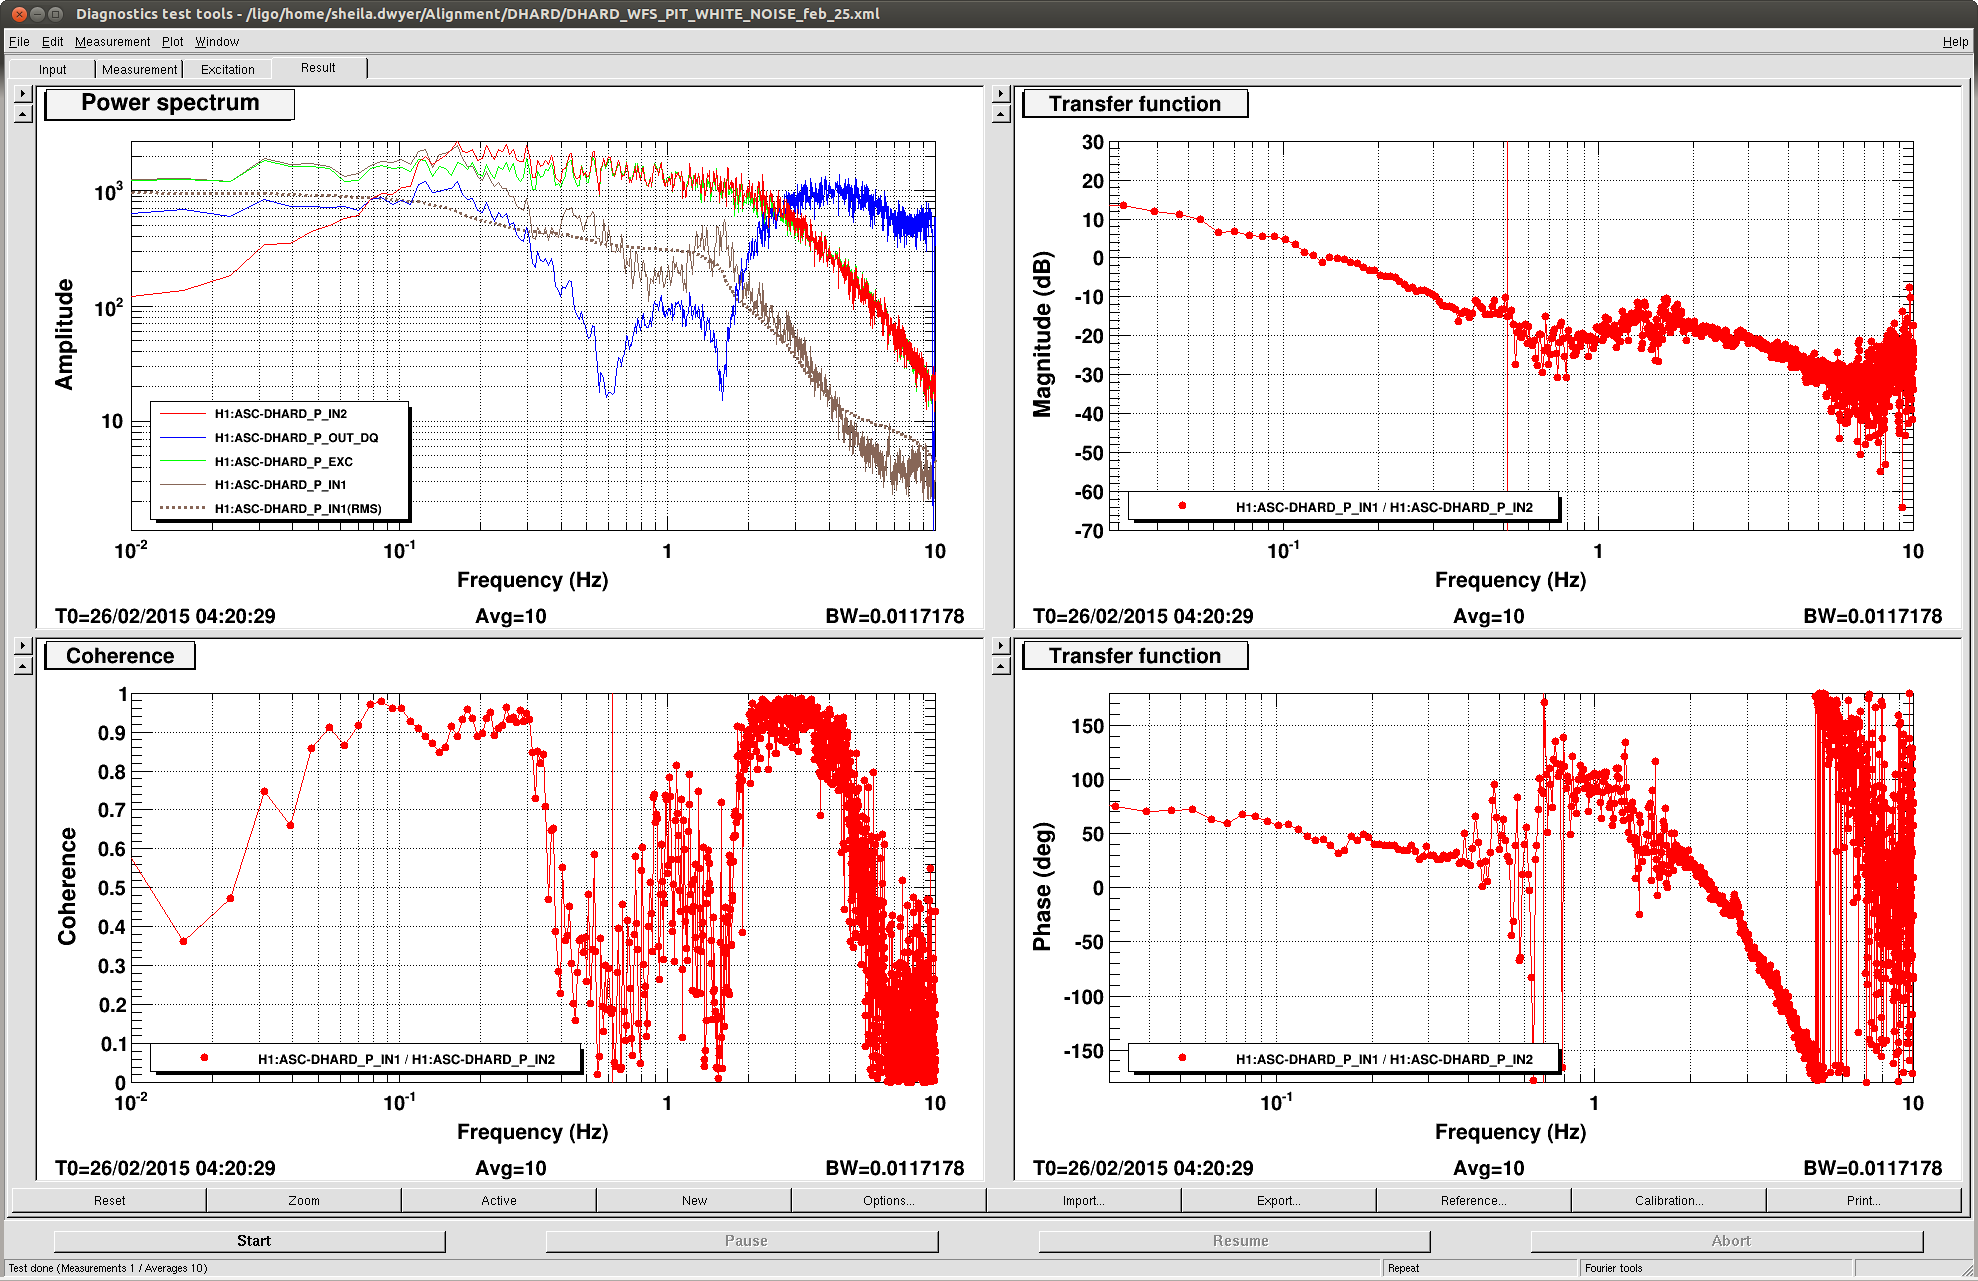Open the Help menu
The width and height of the screenshot is (1978, 1281).
(1955, 42)
